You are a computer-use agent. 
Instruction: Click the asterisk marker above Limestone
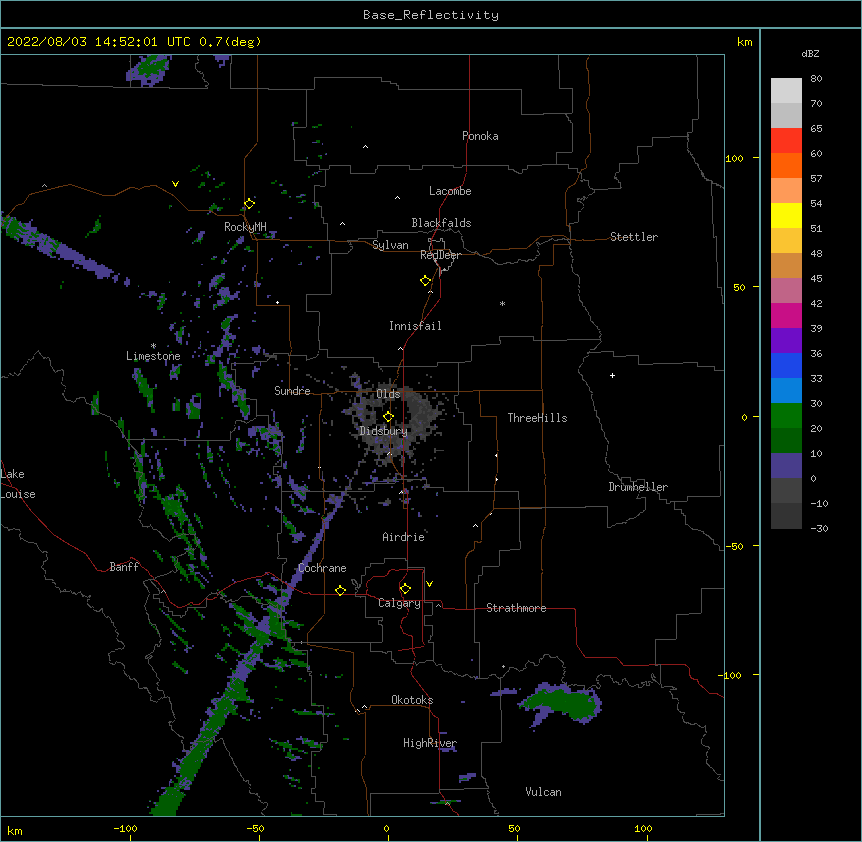coord(153,346)
